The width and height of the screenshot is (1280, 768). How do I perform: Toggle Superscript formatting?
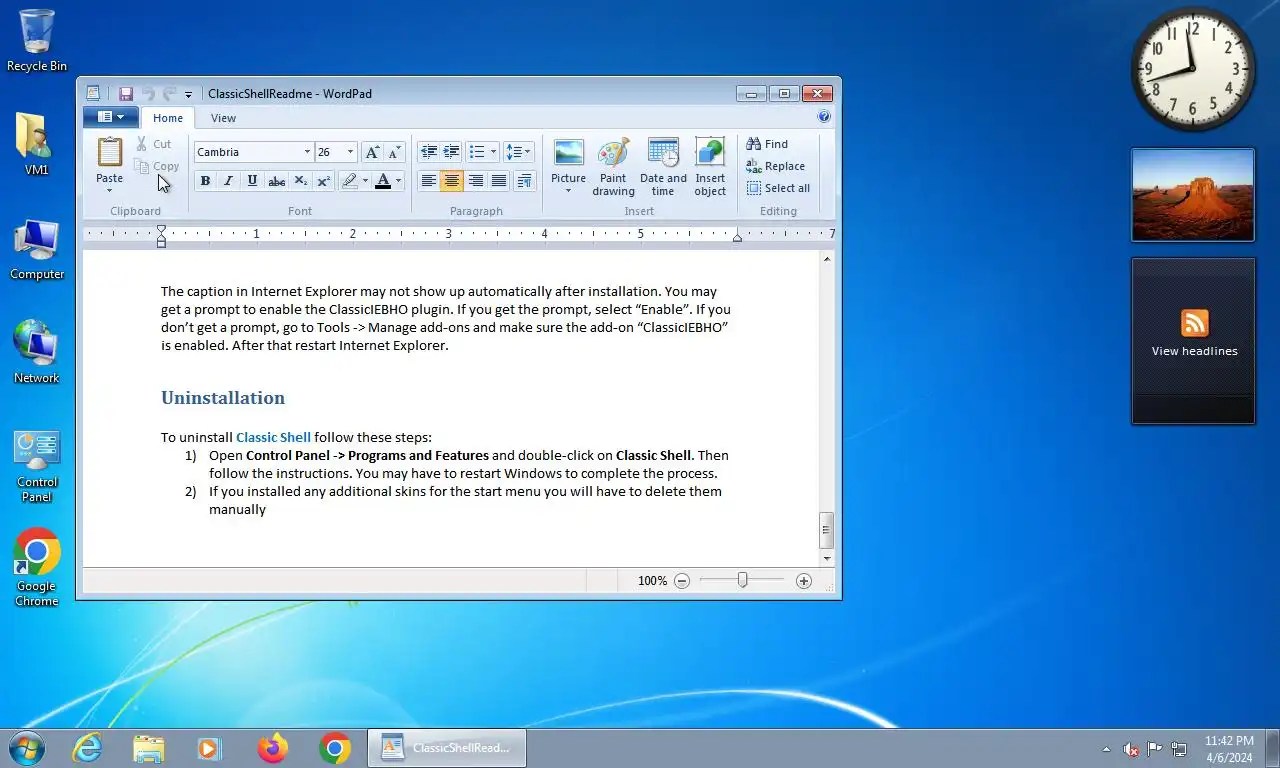[x=323, y=181]
